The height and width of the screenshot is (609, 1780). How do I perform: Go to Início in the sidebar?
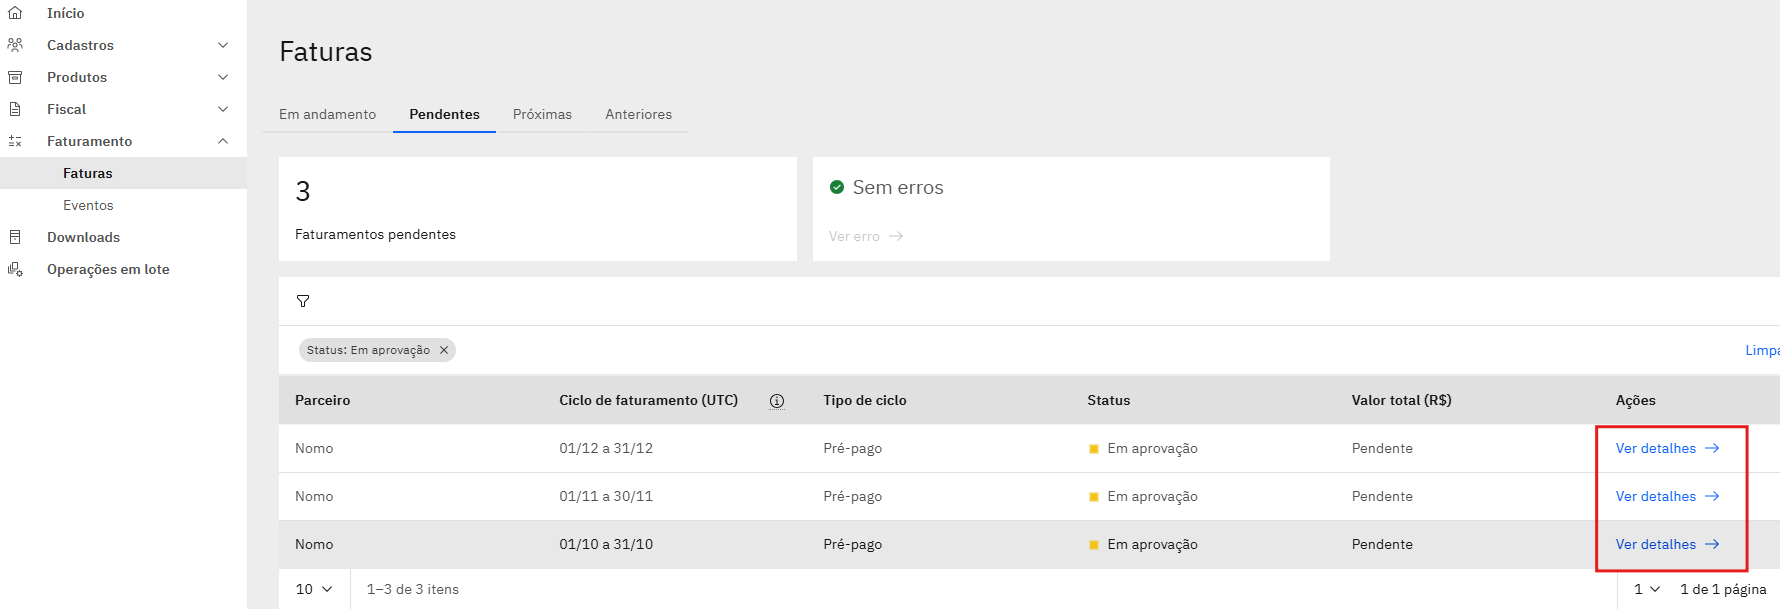point(123,13)
